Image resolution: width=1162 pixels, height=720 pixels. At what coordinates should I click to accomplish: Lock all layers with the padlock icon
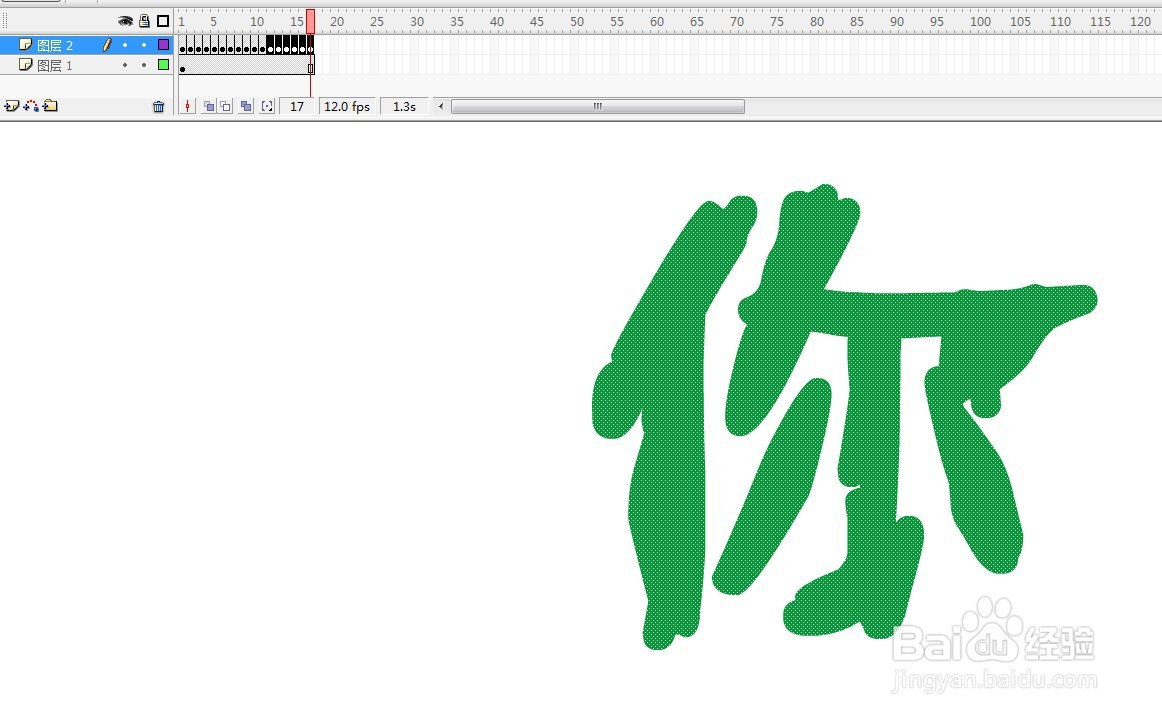click(142, 20)
